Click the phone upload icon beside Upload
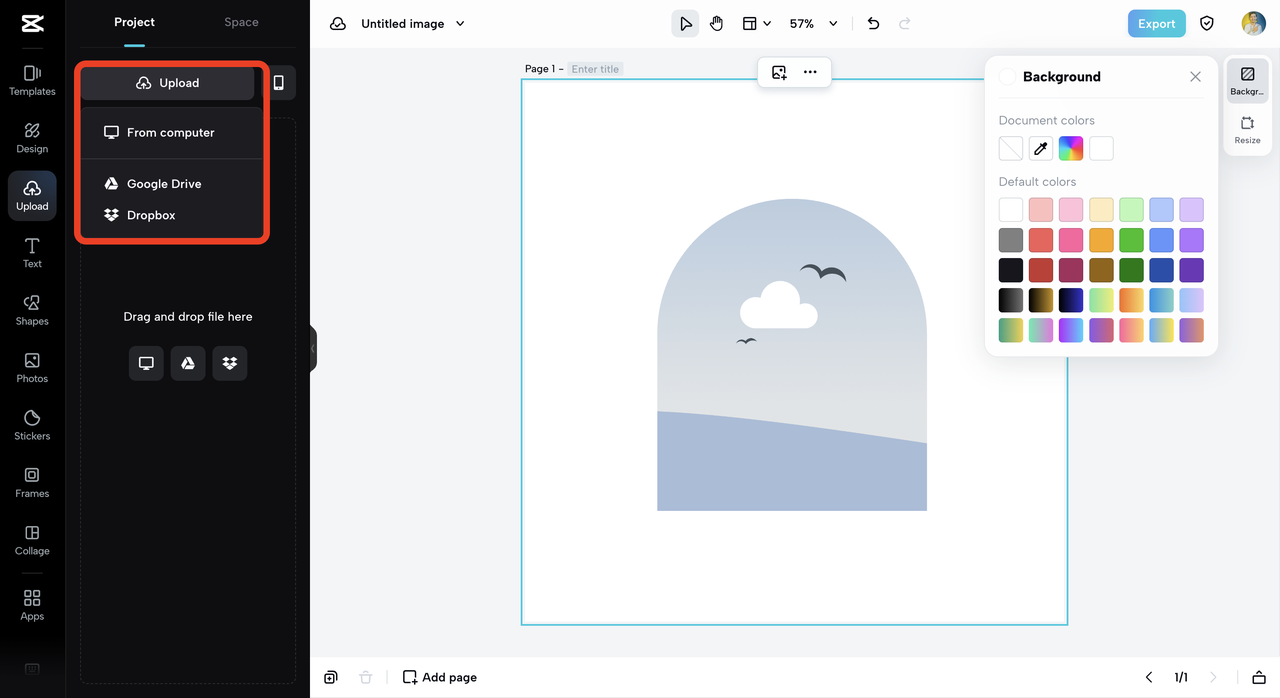The image size is (1280, 698). tap(279, 83)
